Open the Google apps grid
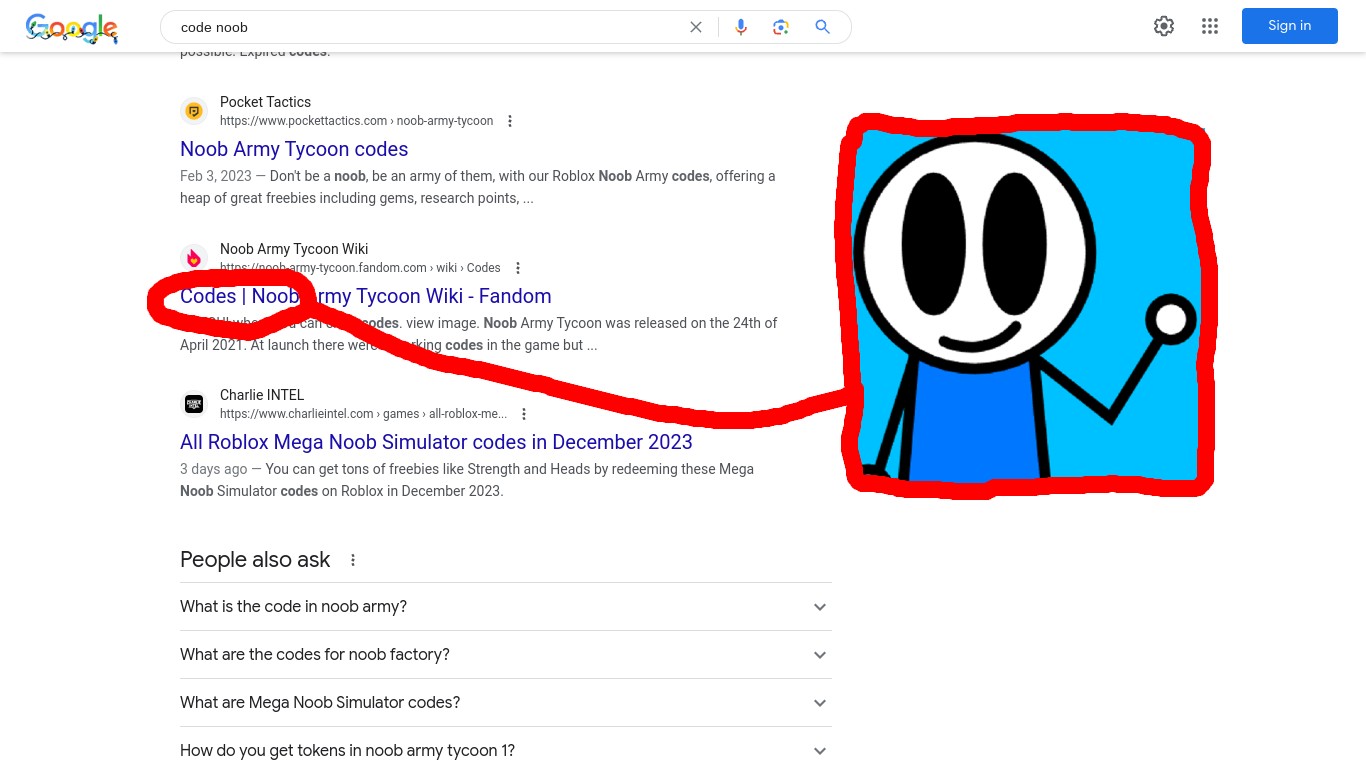Screen dimensions: 1366x768 1210,26
